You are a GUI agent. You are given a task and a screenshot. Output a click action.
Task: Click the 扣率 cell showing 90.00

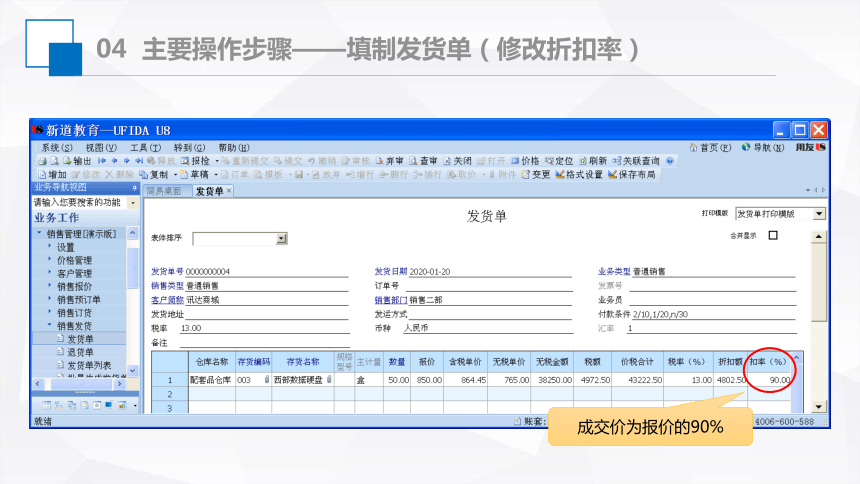pos(769,380)
